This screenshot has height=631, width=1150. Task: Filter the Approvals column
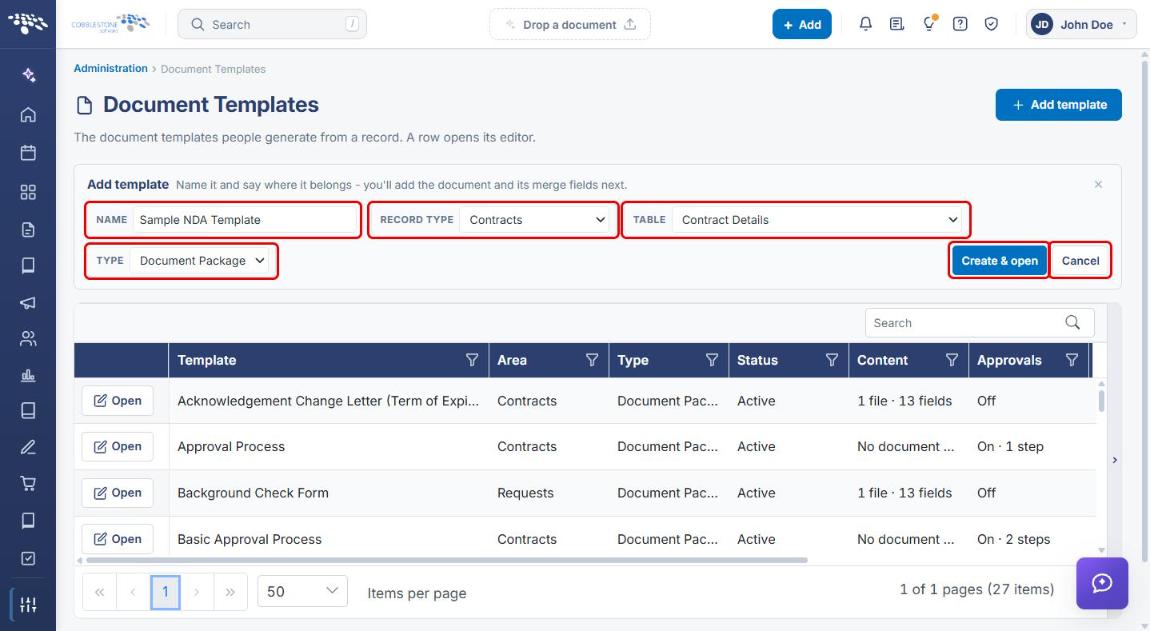pyautogui.click(x=1072, y=360)
